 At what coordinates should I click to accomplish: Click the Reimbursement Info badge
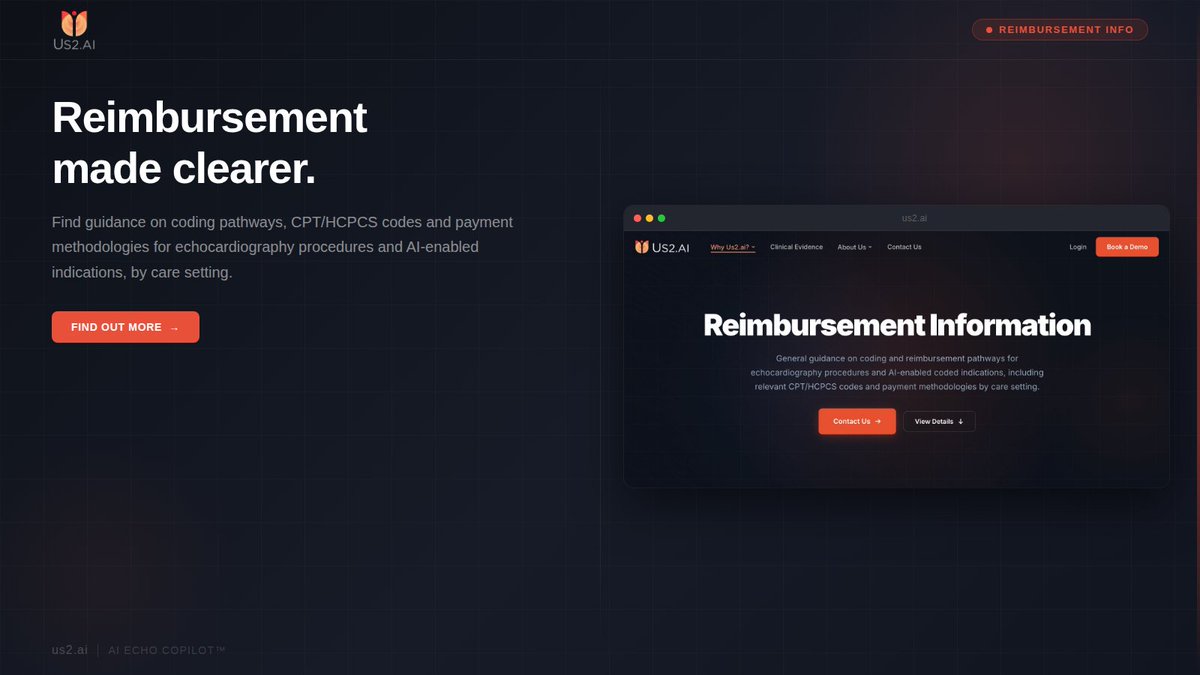(x=1060, y=30)
